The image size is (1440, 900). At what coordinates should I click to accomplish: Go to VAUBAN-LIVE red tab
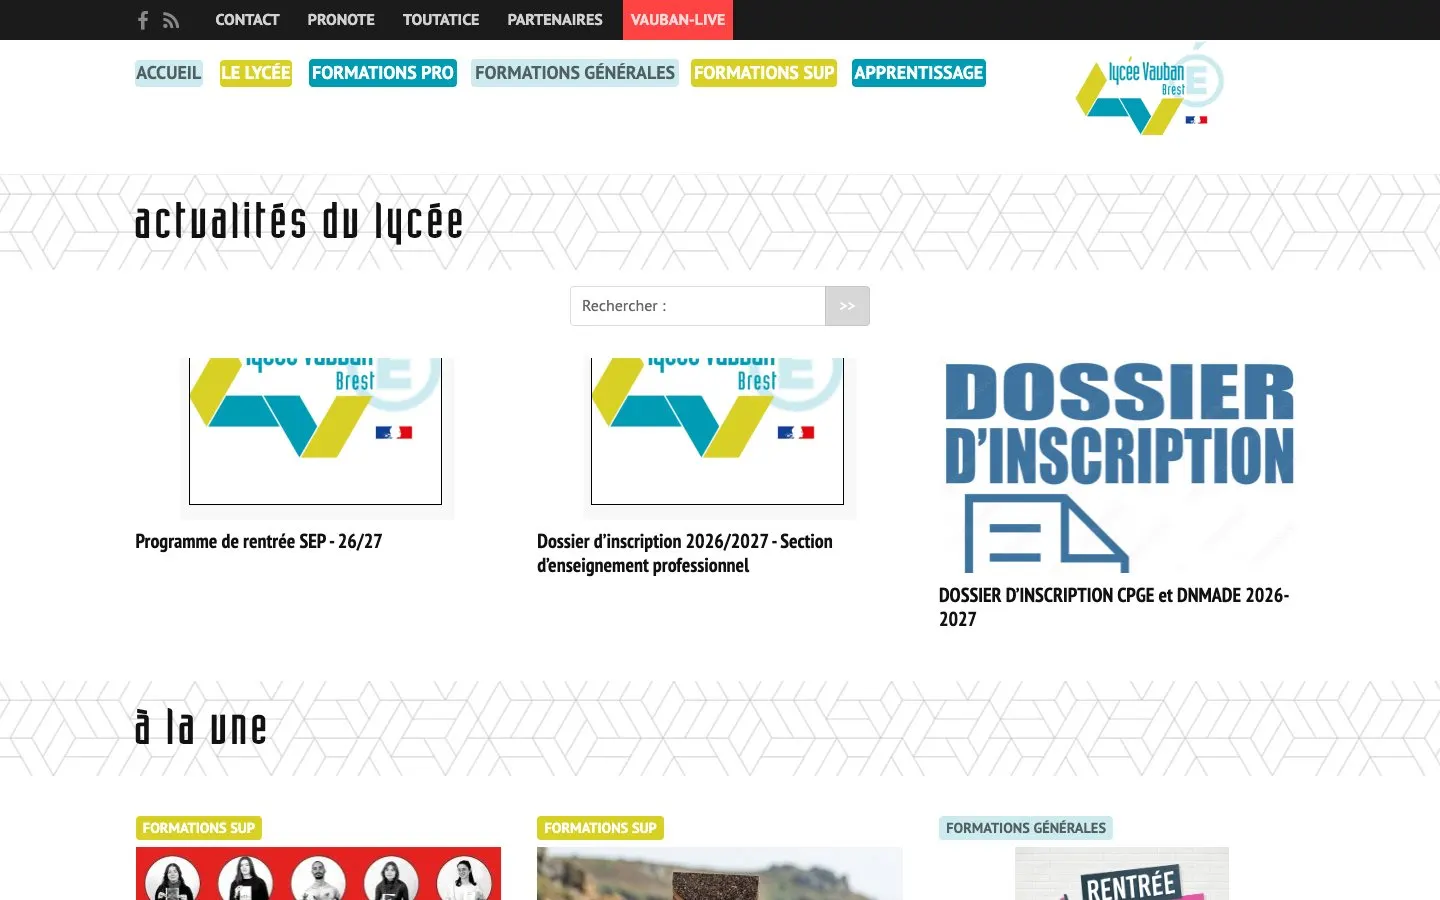[x=678, y=20]
